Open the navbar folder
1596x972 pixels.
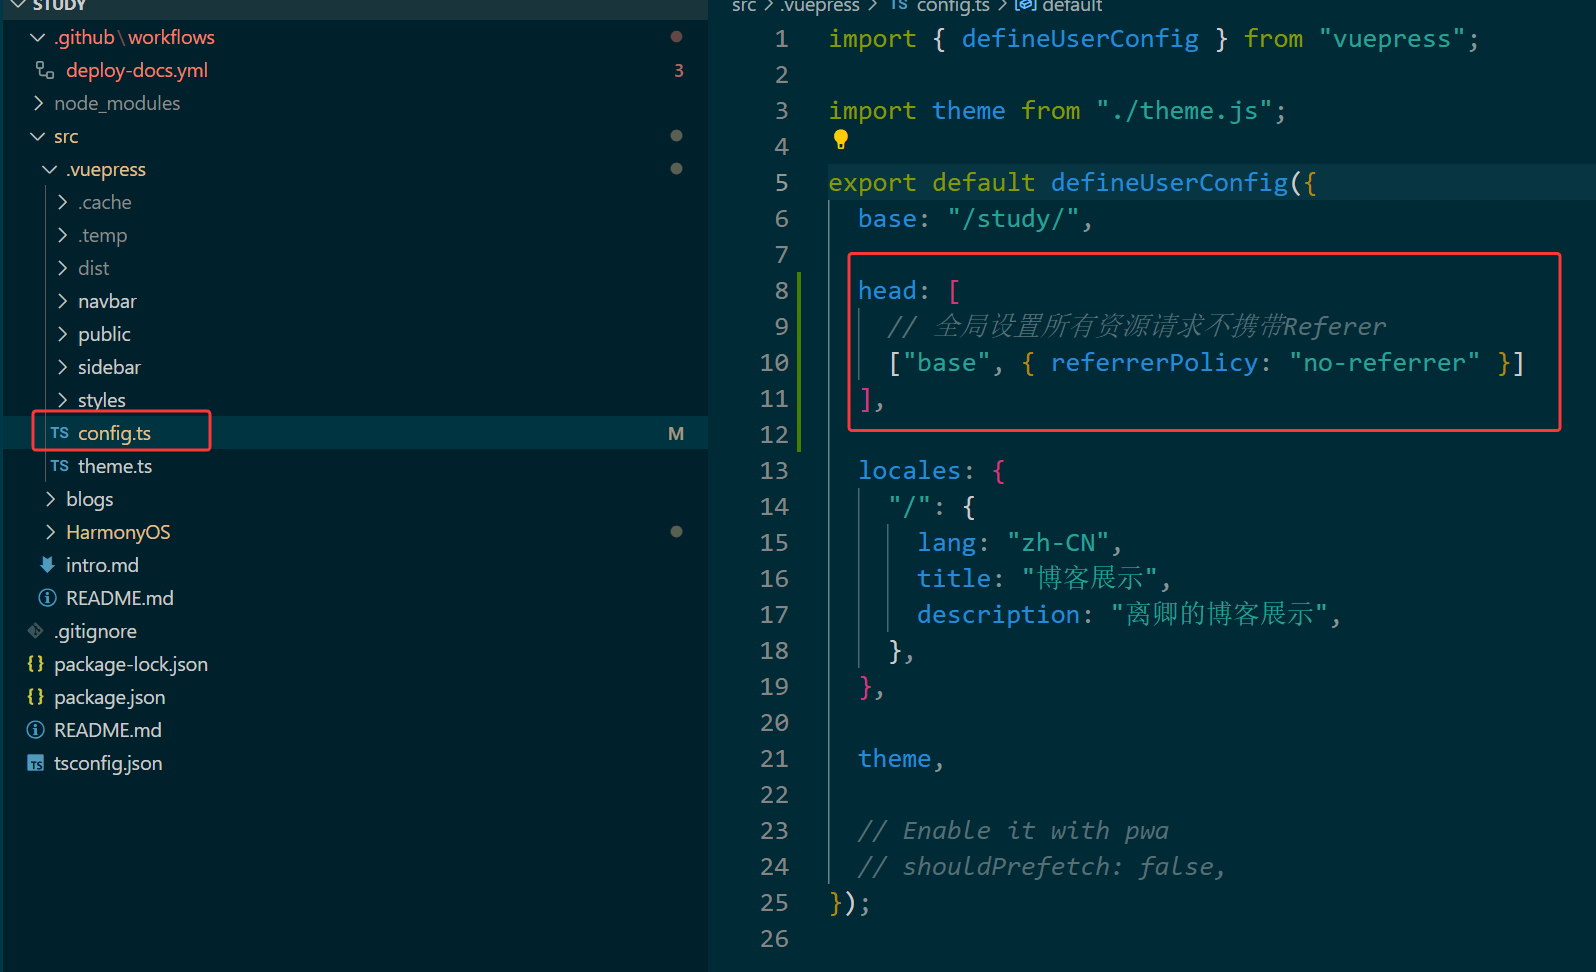[107, 301]
